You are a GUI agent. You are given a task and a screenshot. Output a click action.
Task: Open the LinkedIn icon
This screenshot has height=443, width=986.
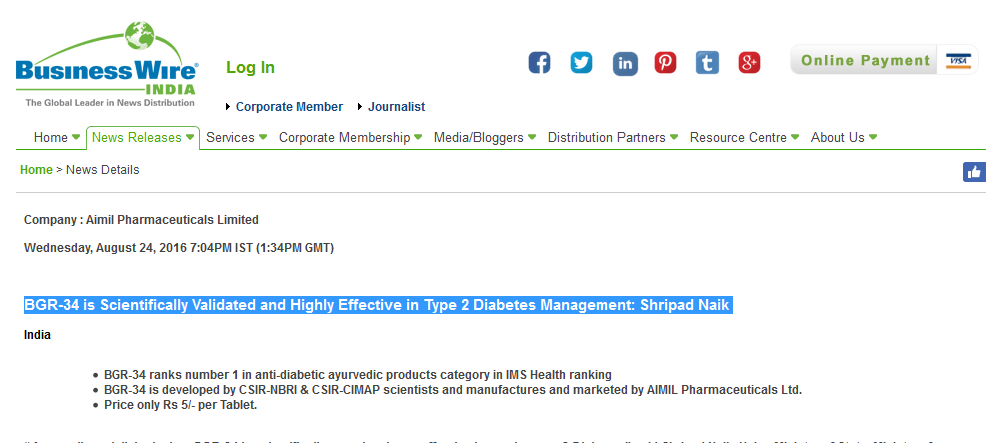tap(625, 64)
